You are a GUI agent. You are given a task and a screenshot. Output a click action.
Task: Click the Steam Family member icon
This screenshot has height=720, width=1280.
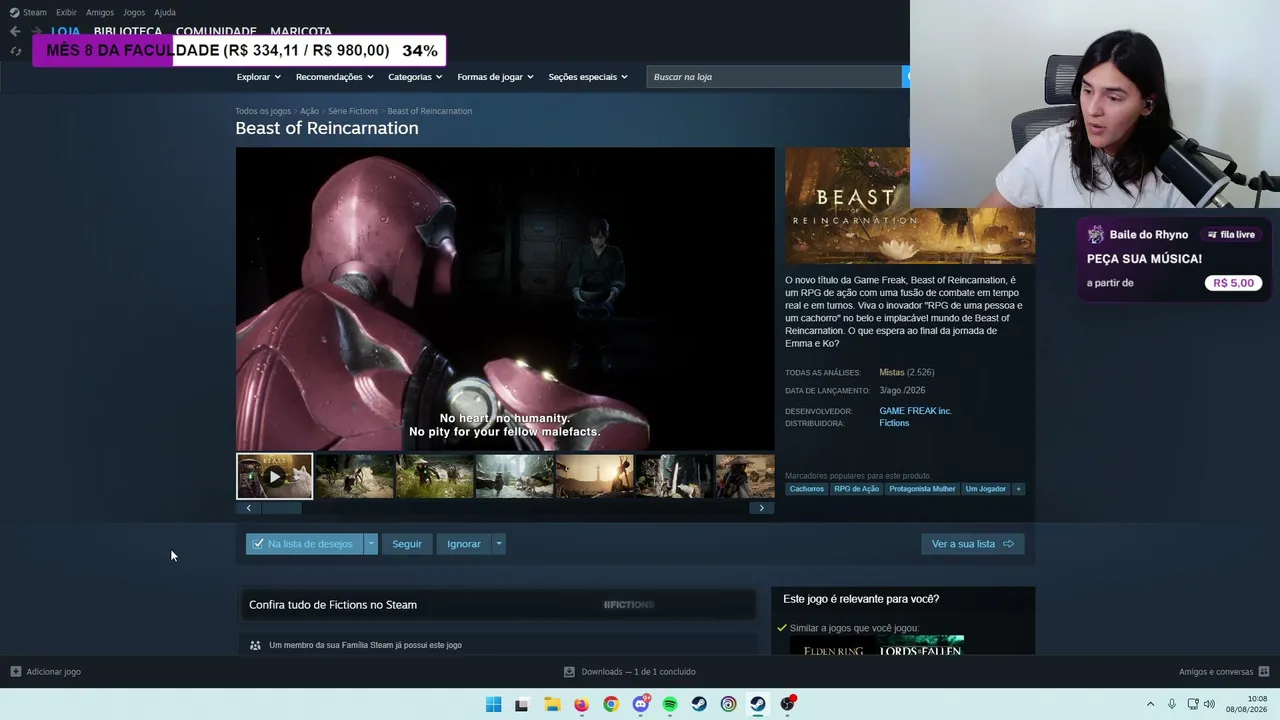pos(255,645)
